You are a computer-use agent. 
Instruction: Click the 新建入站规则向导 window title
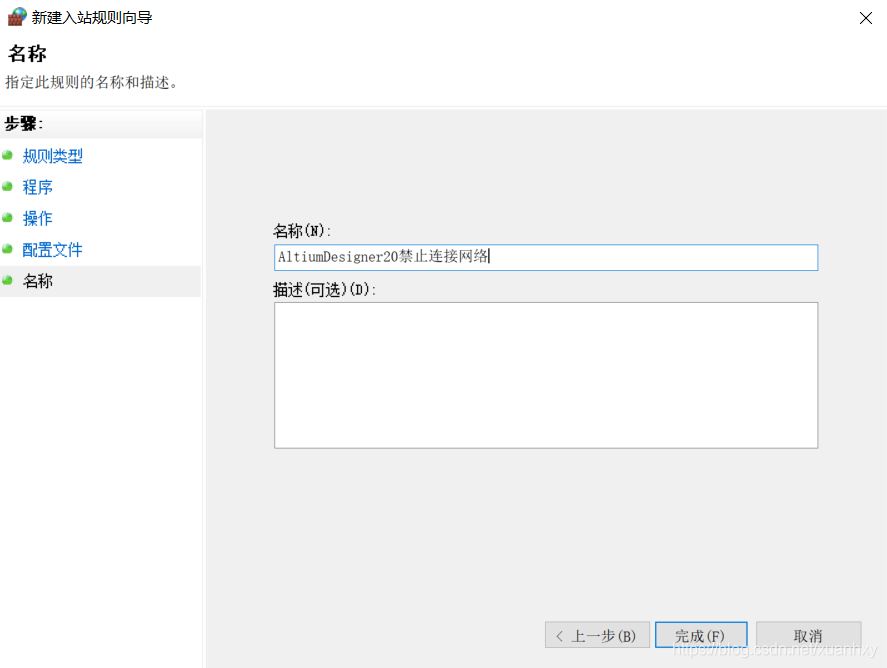[x=92, y=18]
